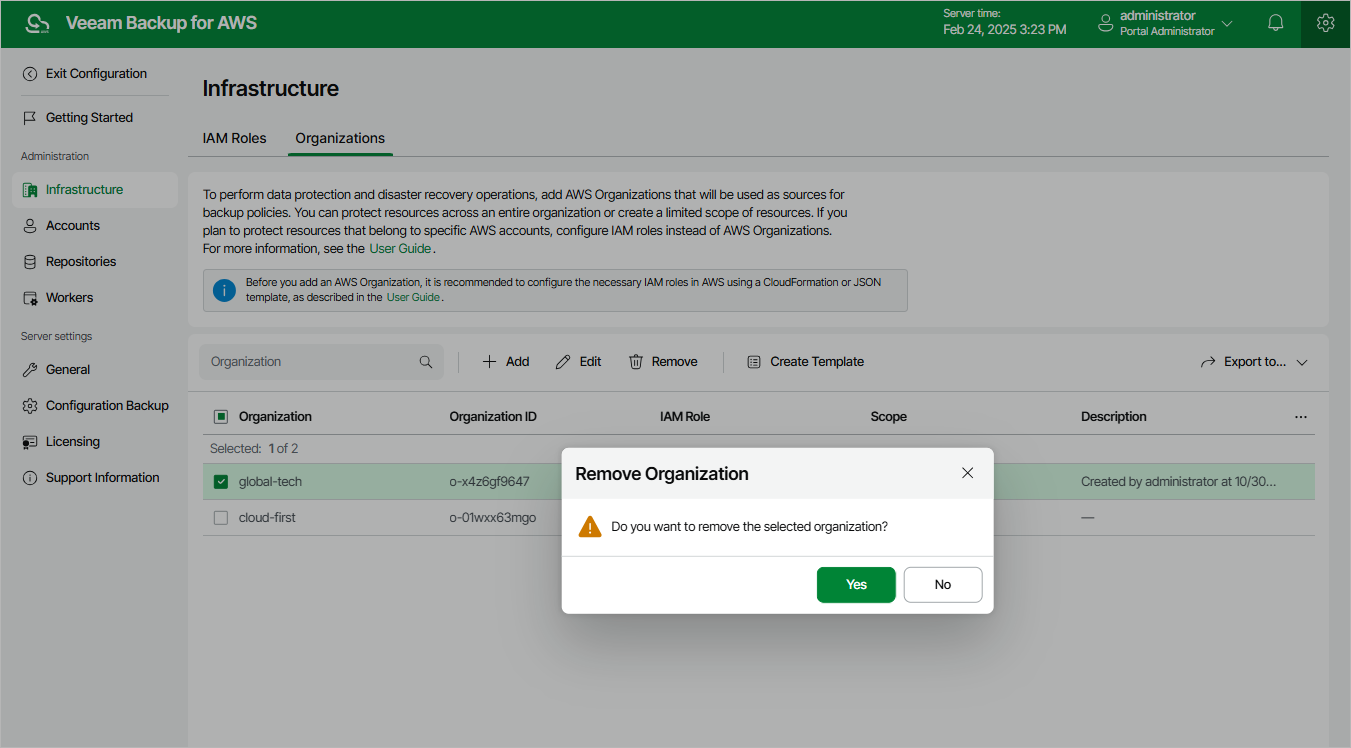This screenshot has width=1351, height=748.
Task: Open the administrator account dropdown
Action: click(1227, 23)
